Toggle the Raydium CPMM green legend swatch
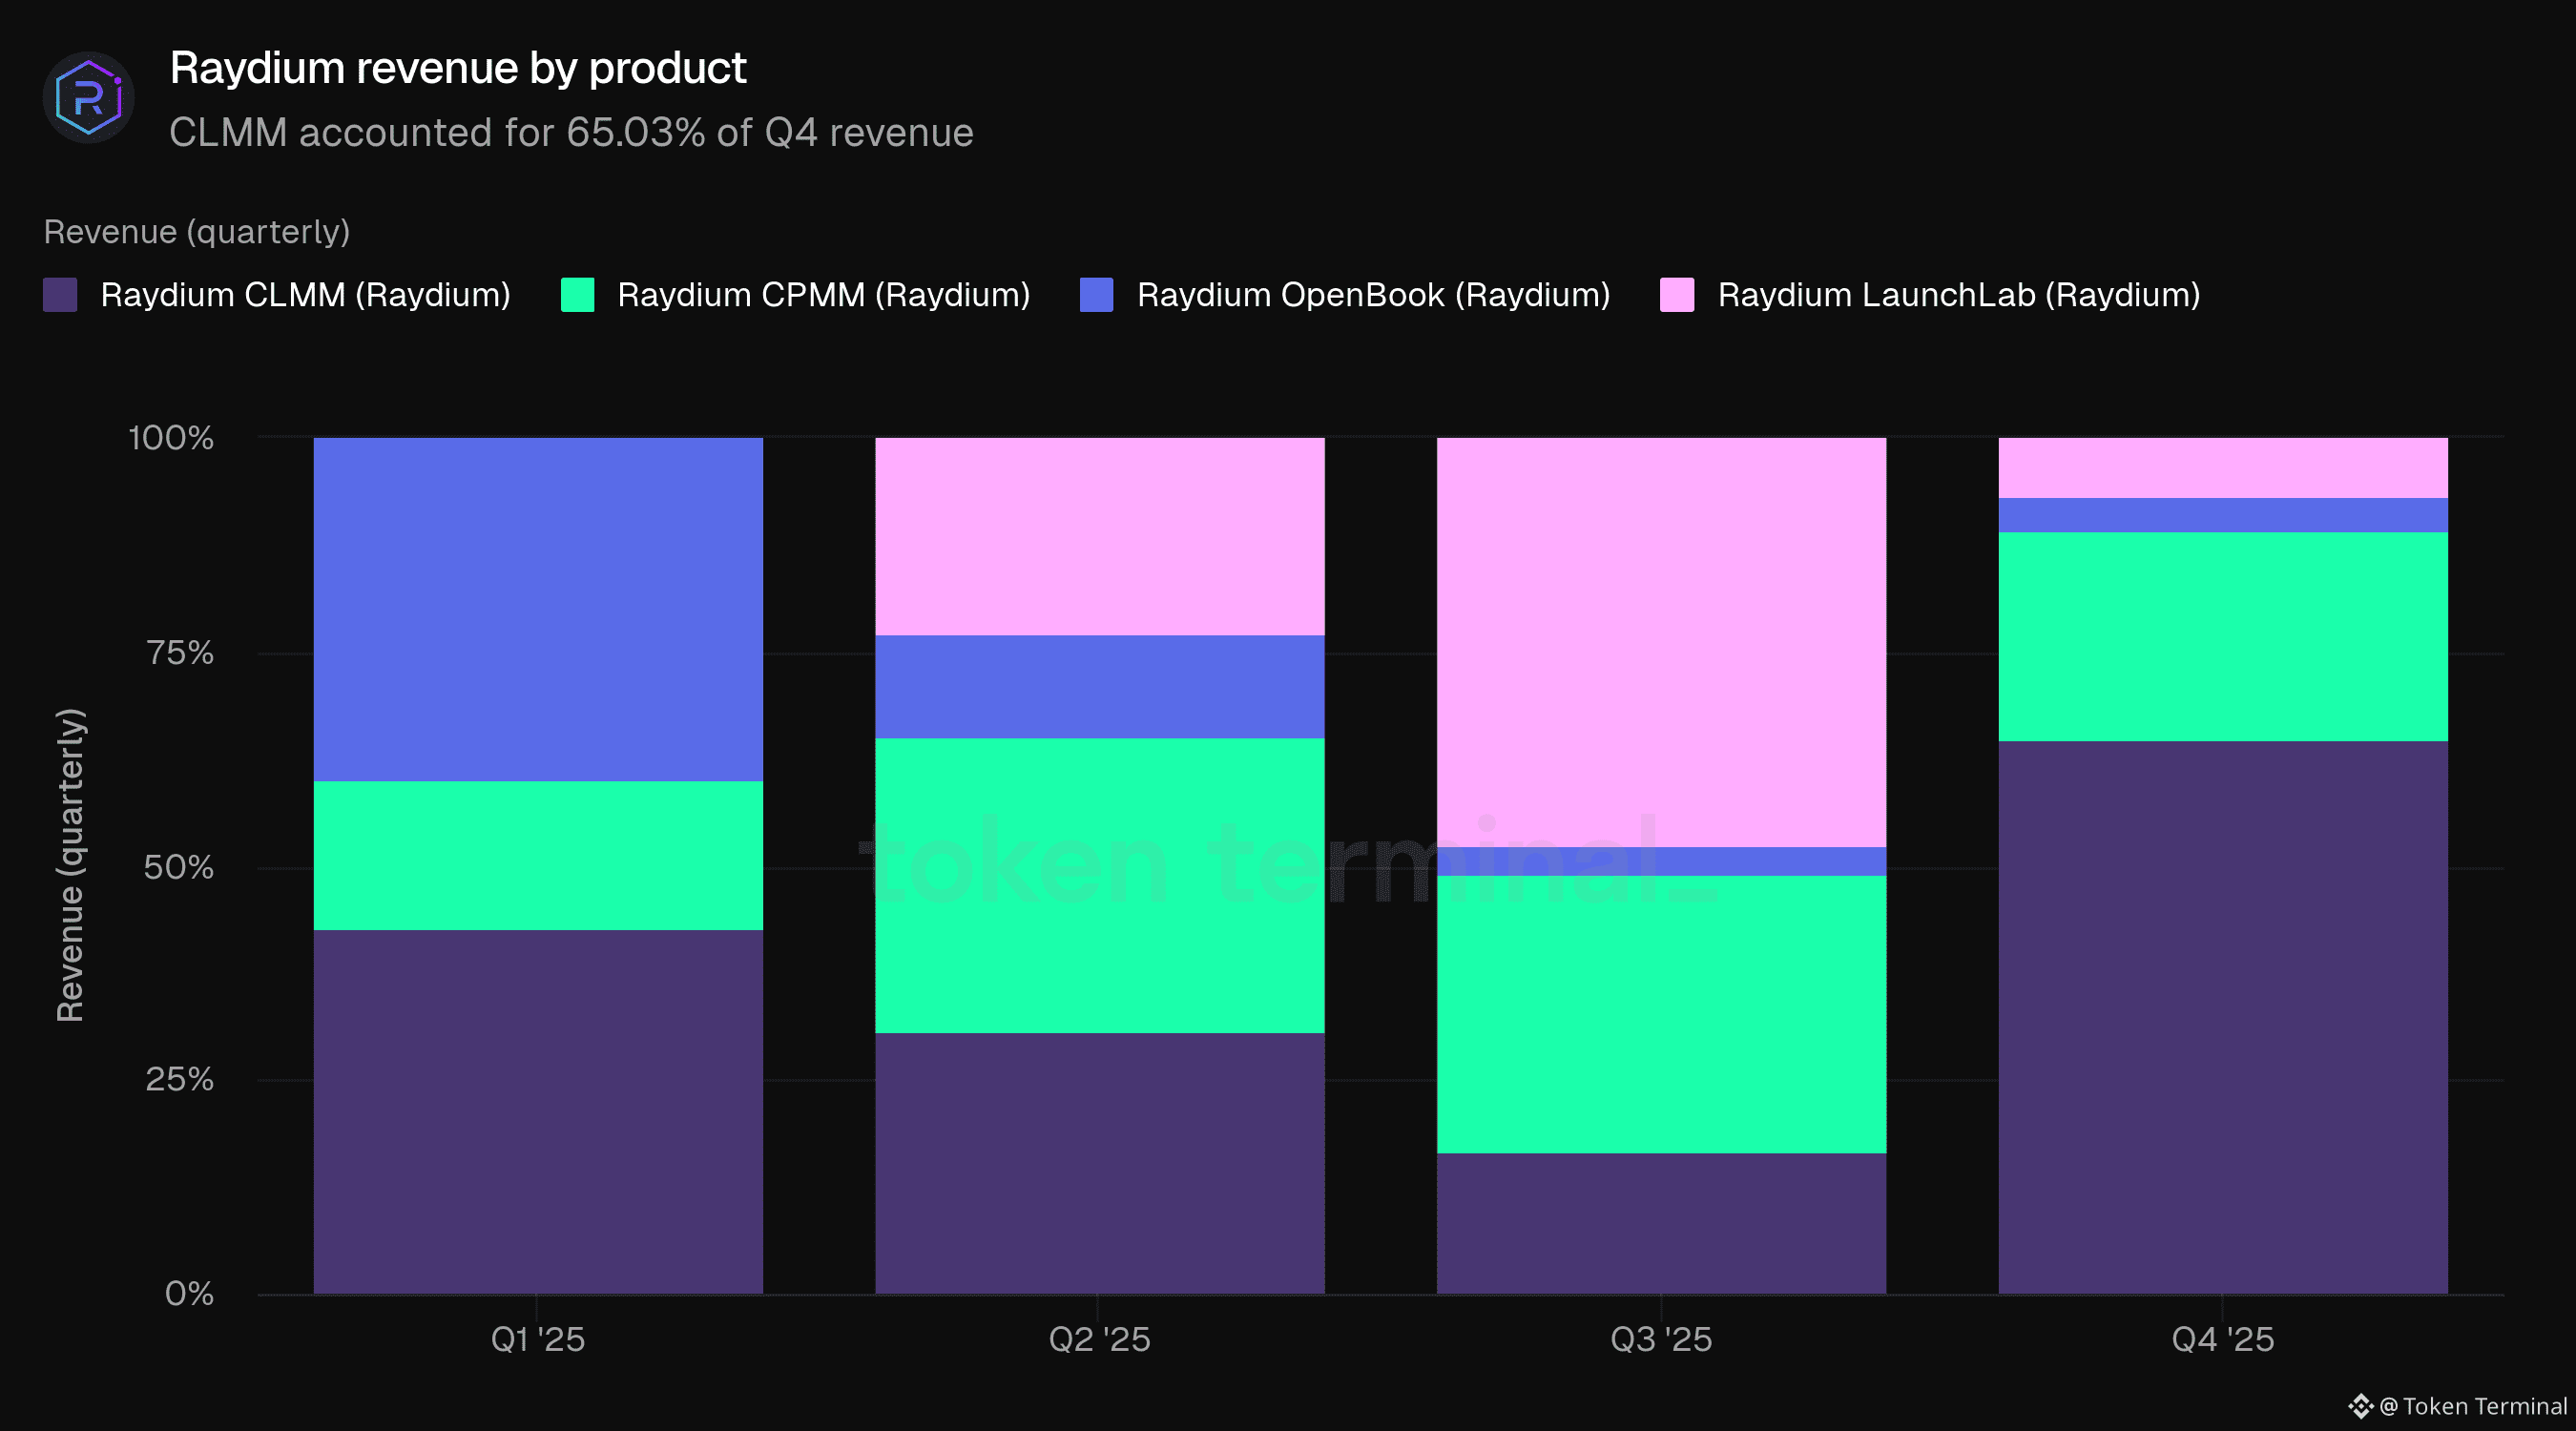This screenshot has width=2576, height=1431. pyautogui.click(x=578, y=295)
